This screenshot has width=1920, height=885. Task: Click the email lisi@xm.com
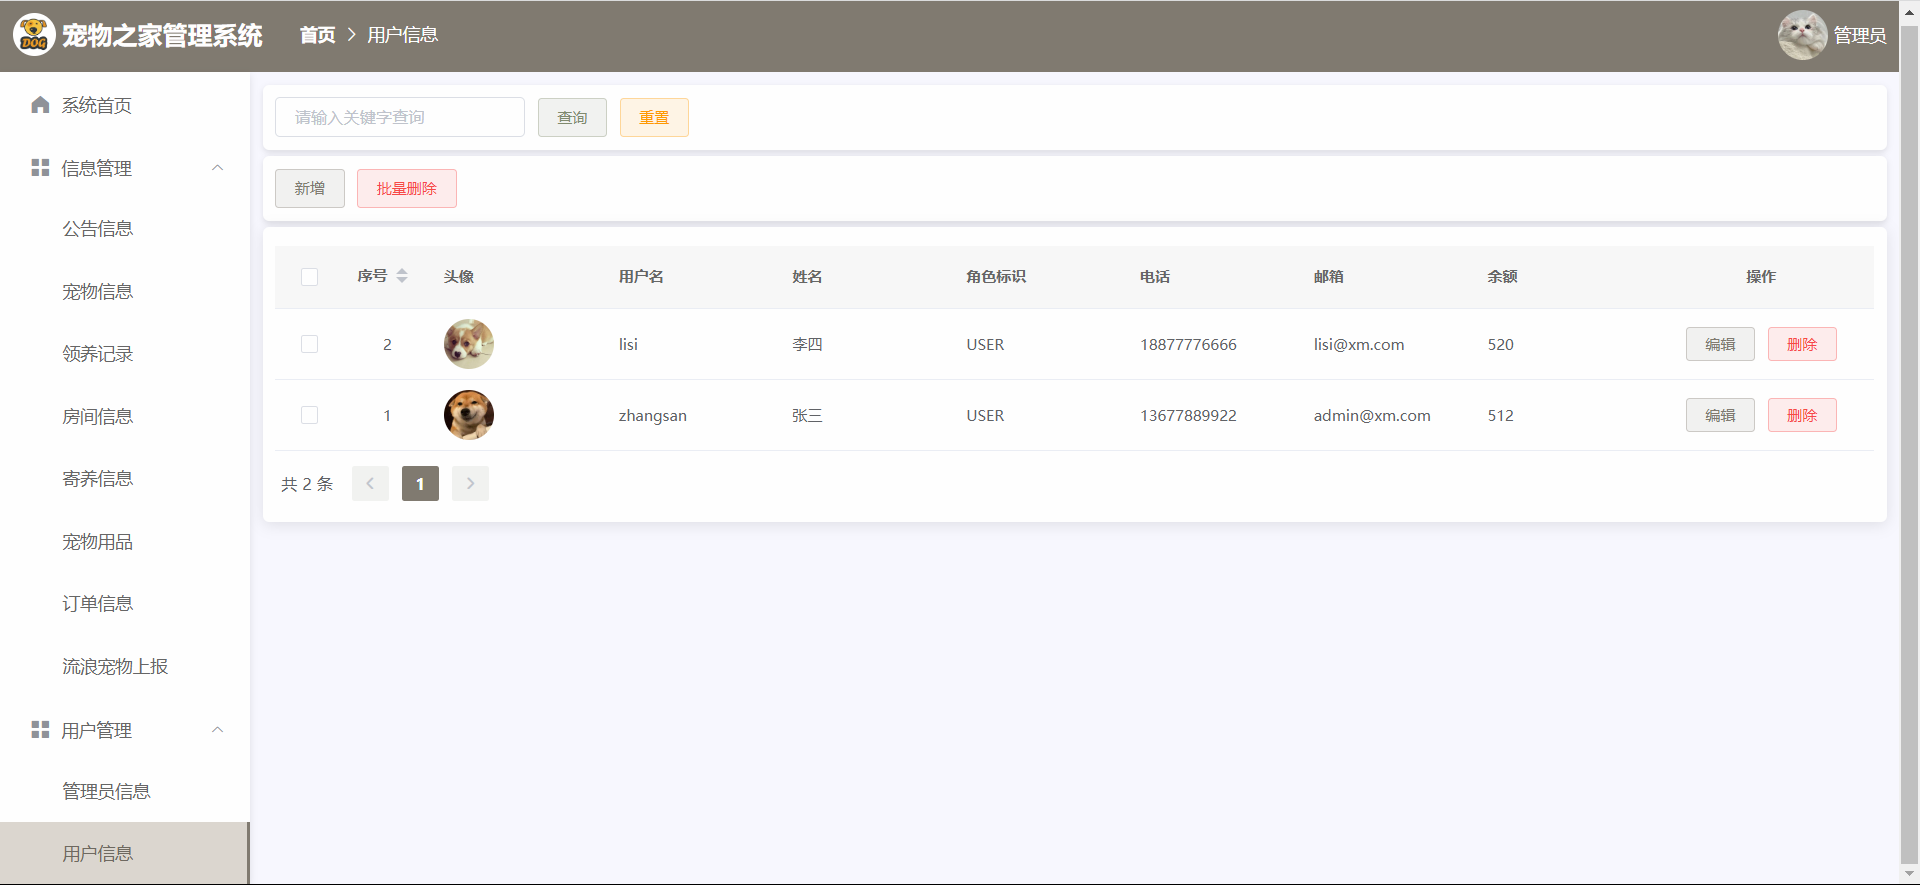pyautogui.click(x=1359, y=345)
